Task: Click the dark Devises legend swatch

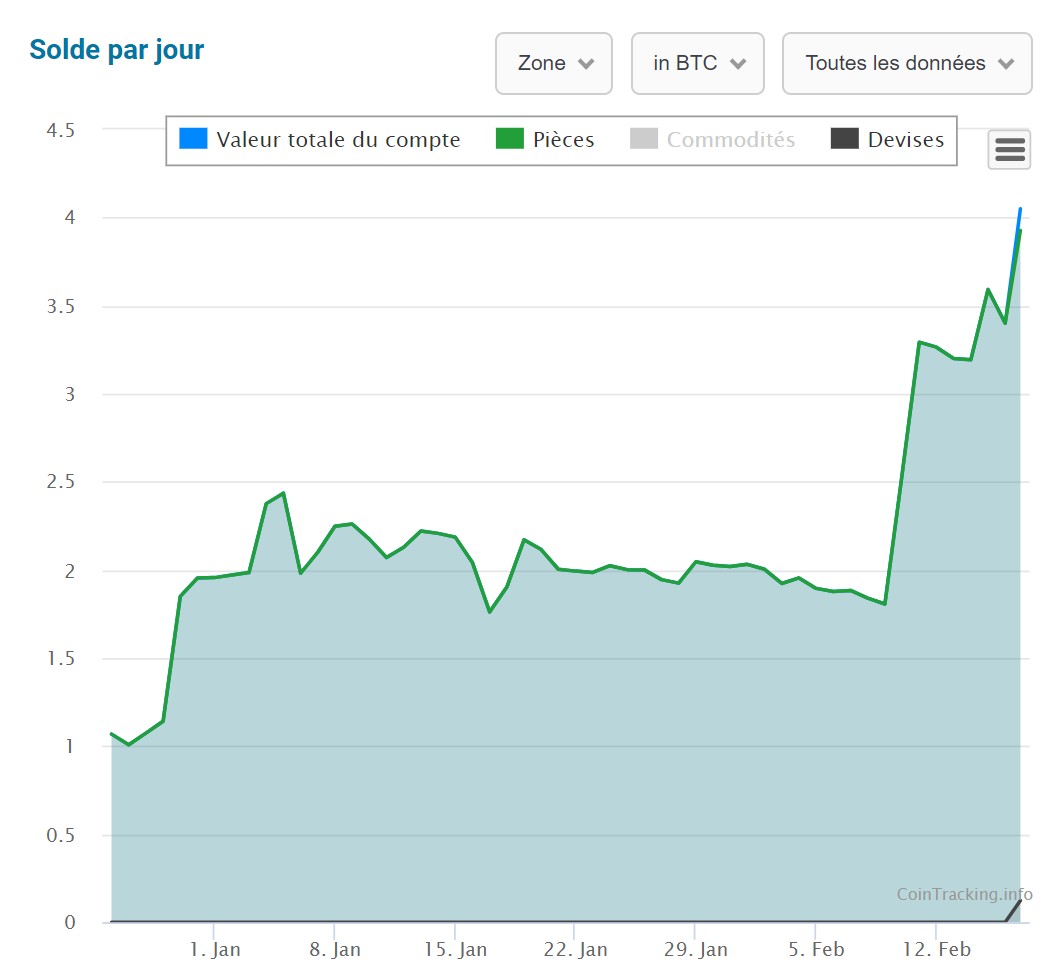Action: click(x=845, y=139)
